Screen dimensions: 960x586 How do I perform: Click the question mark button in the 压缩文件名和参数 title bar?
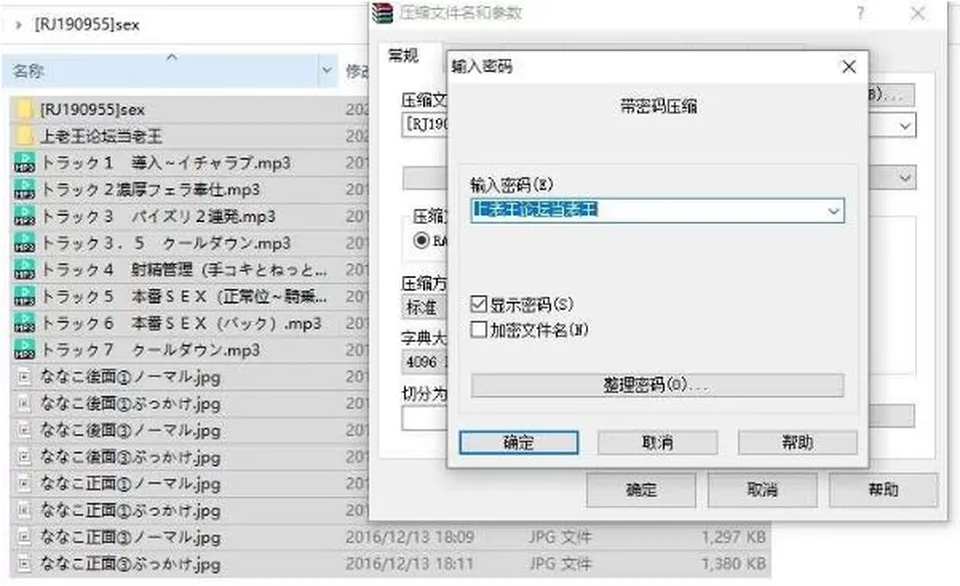[x=861, y=13]
